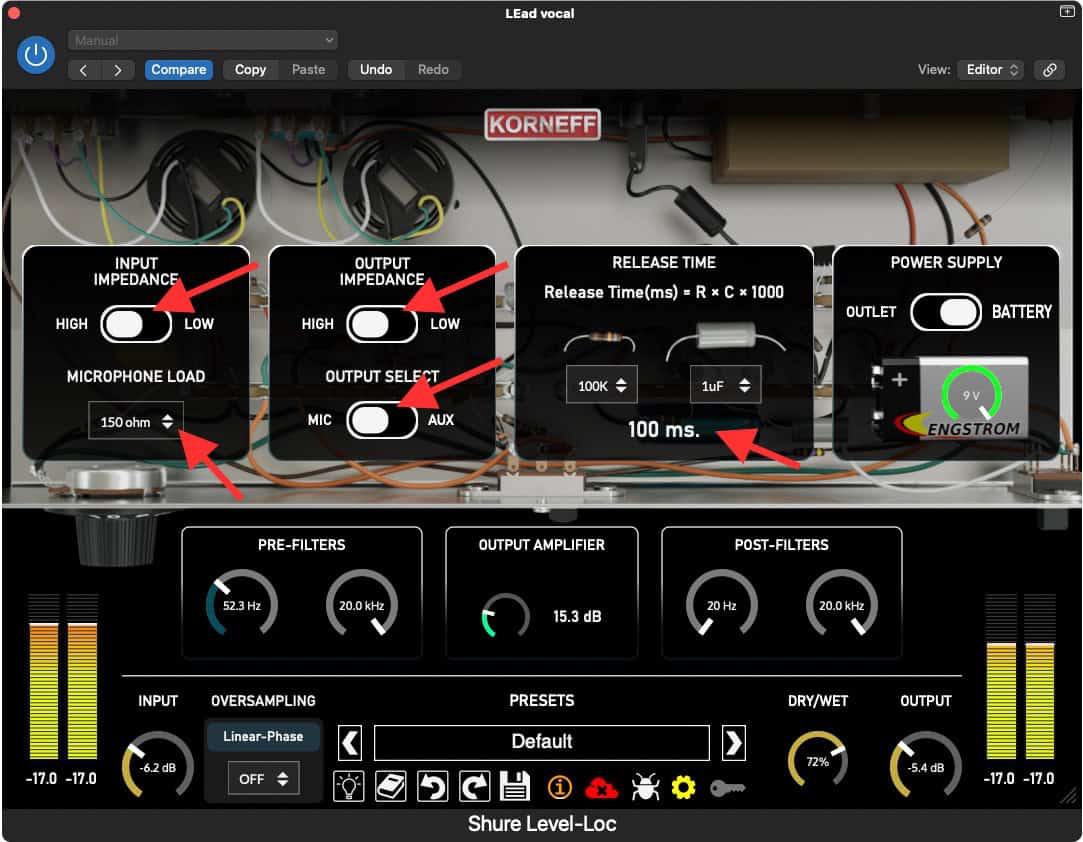Toggle the Linear-Phase oversampling button

[263, 736]
